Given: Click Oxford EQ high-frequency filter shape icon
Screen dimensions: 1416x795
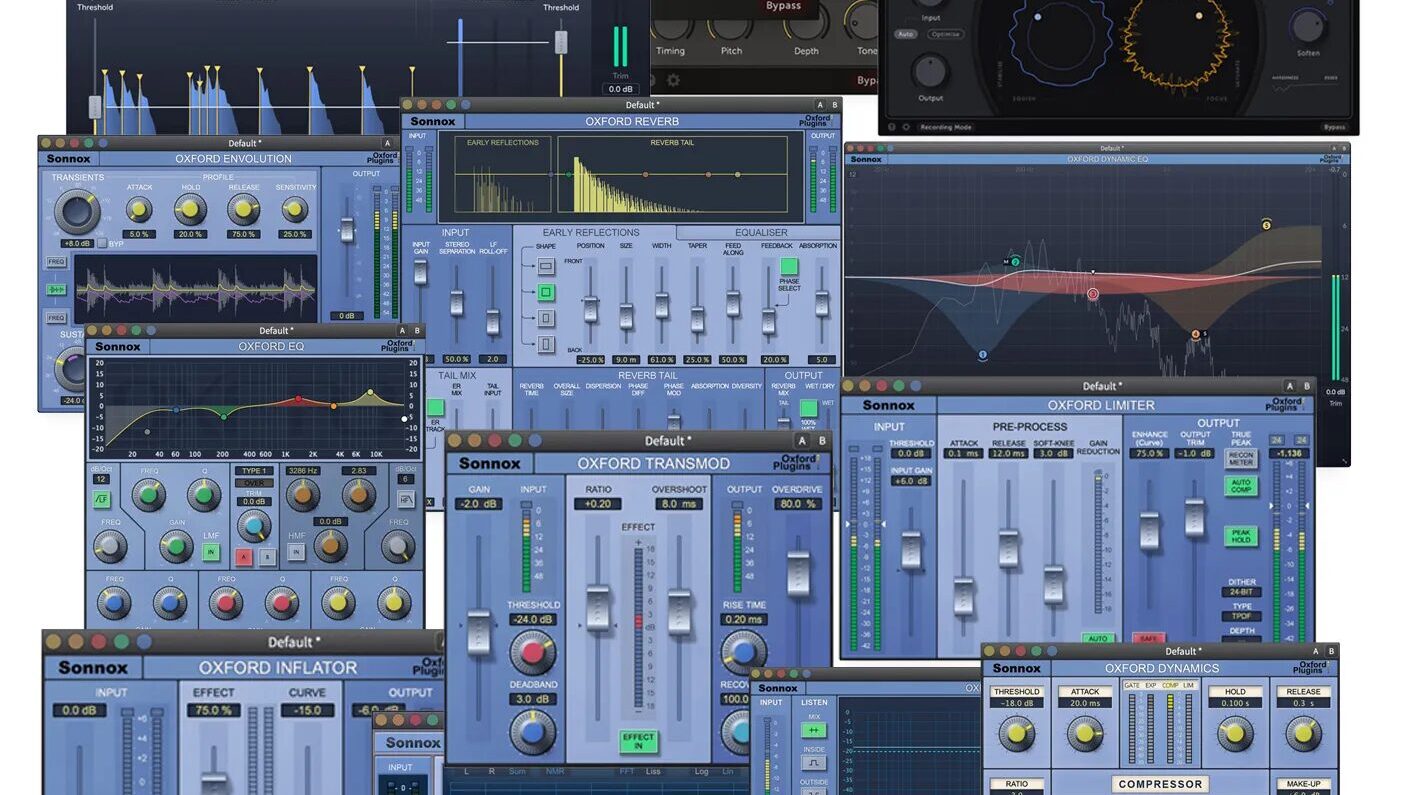Looking at the screenshot, I should (x=407, y=499).
